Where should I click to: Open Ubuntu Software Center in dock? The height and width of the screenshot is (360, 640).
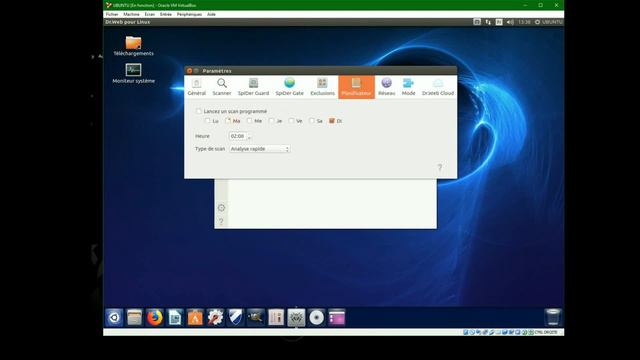[195, 318]
